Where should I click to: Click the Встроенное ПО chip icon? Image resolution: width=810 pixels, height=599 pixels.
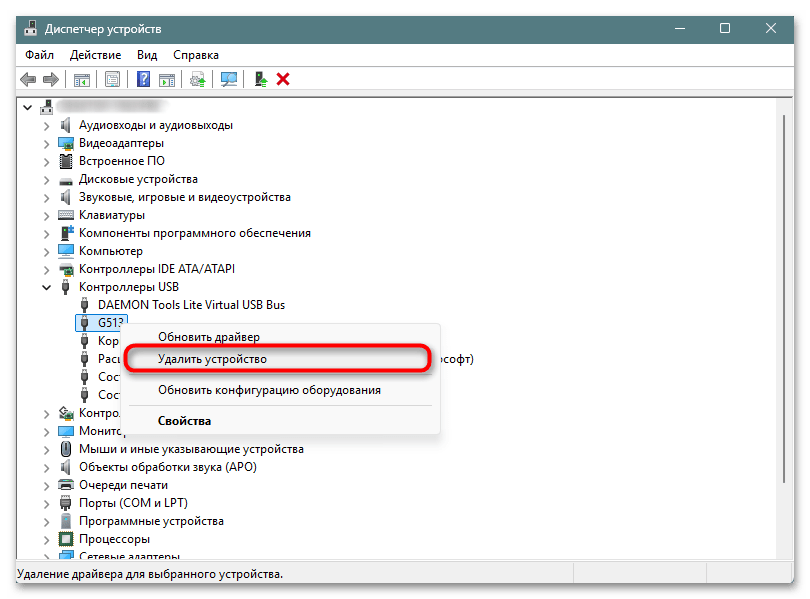pos(66,161)
